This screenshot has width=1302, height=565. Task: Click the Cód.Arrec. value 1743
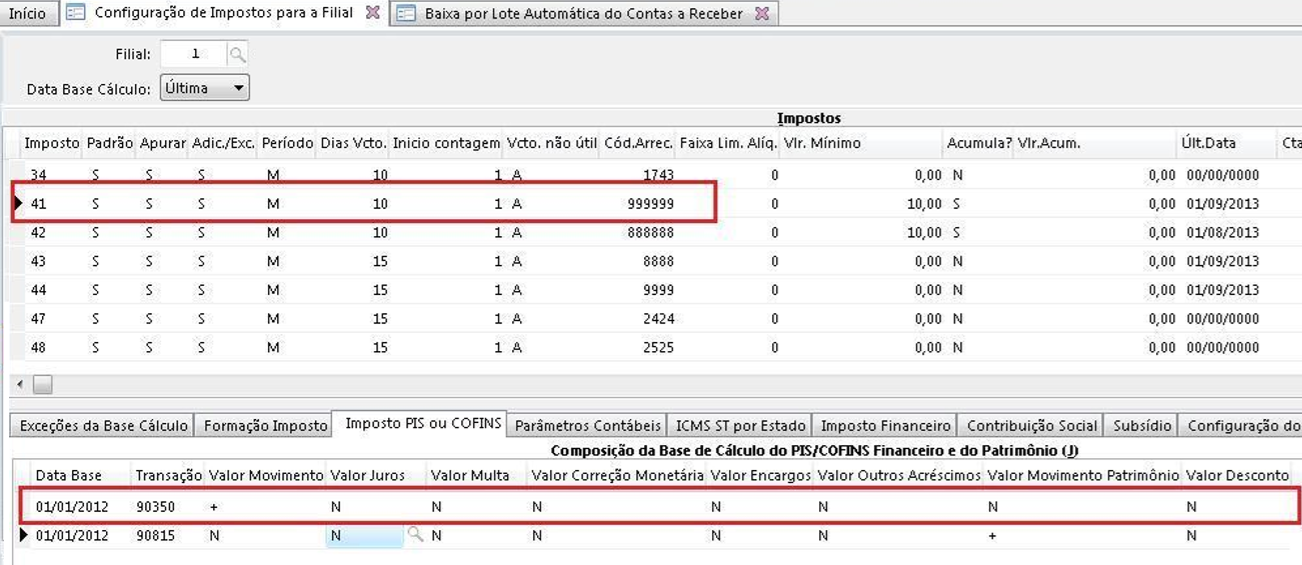point(657,175)
